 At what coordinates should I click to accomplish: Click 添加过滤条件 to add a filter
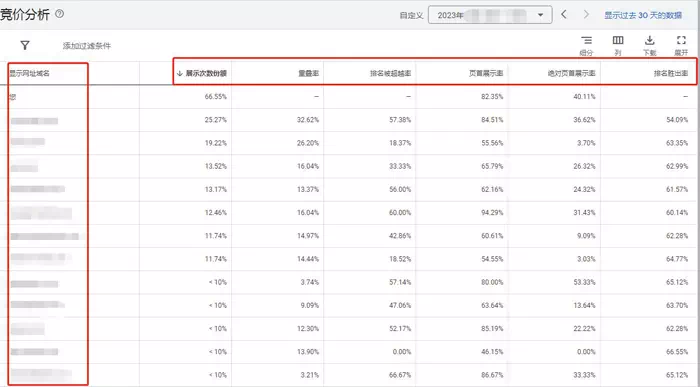click(87, 46)
